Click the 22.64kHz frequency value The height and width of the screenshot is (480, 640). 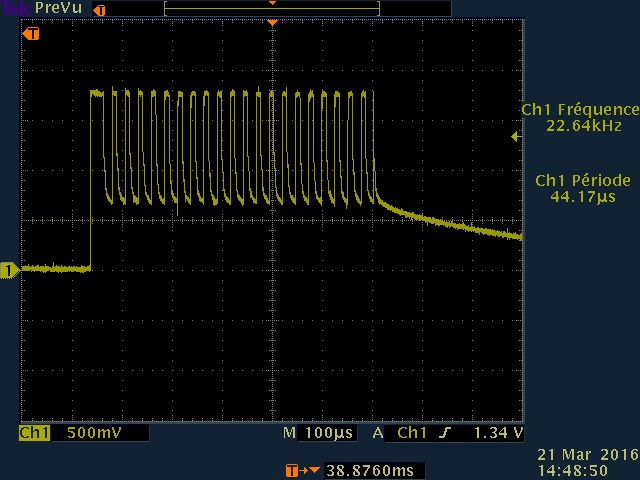(584, 126)
